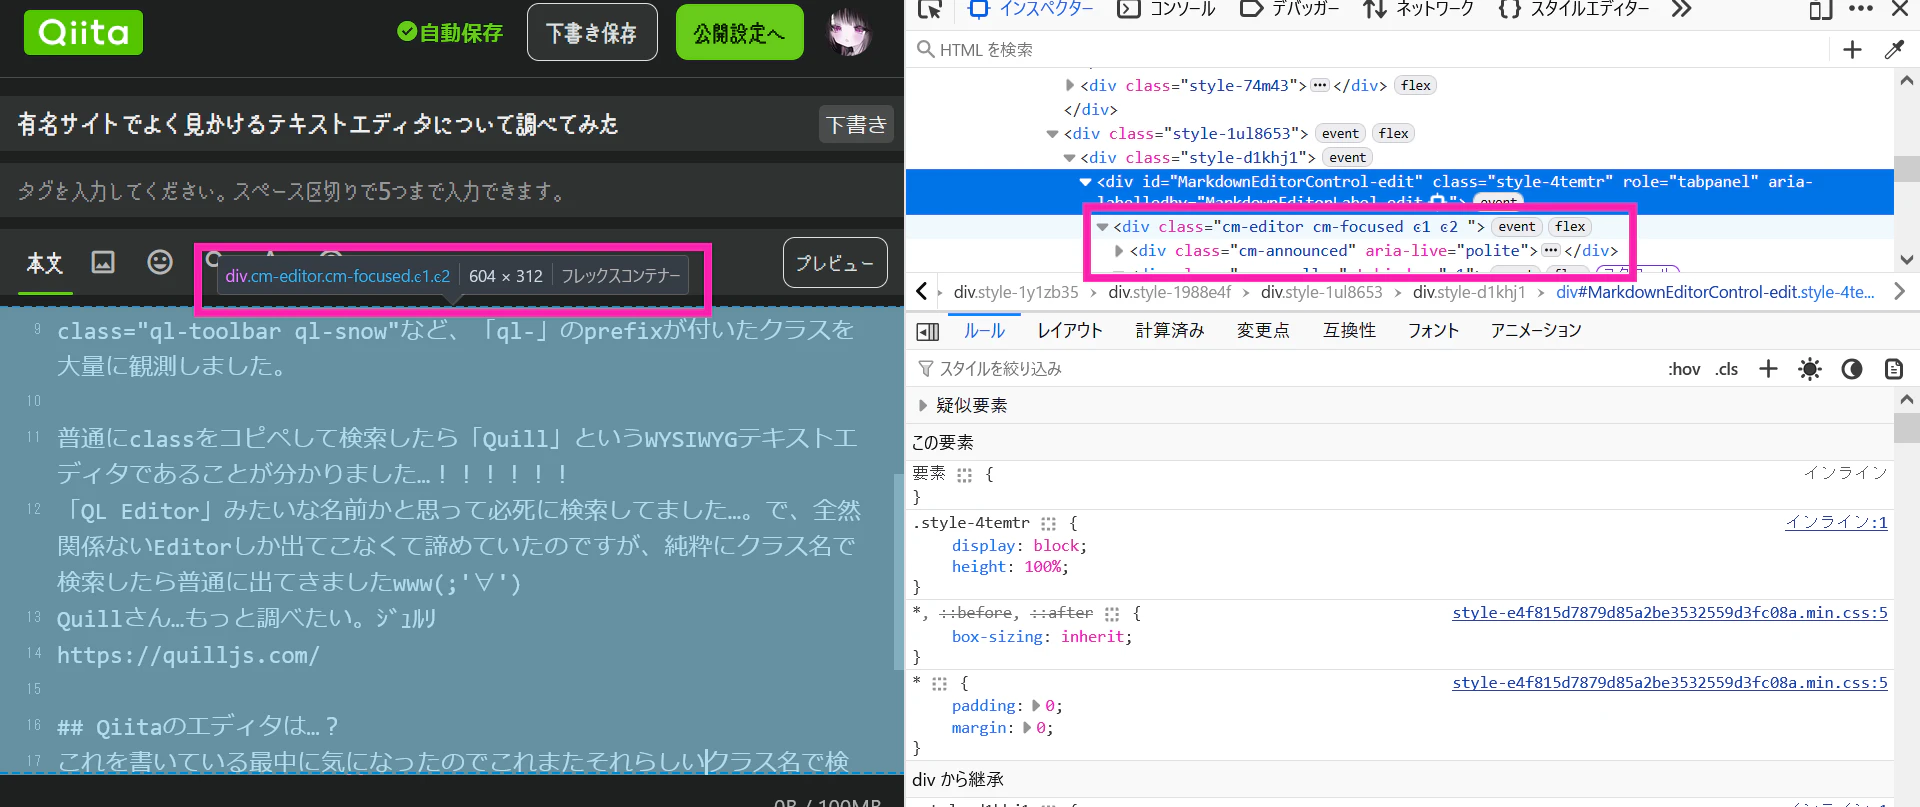Expand the margin shorthand property
Viewport: 1920px width, 807px height.
point(1027,728)
